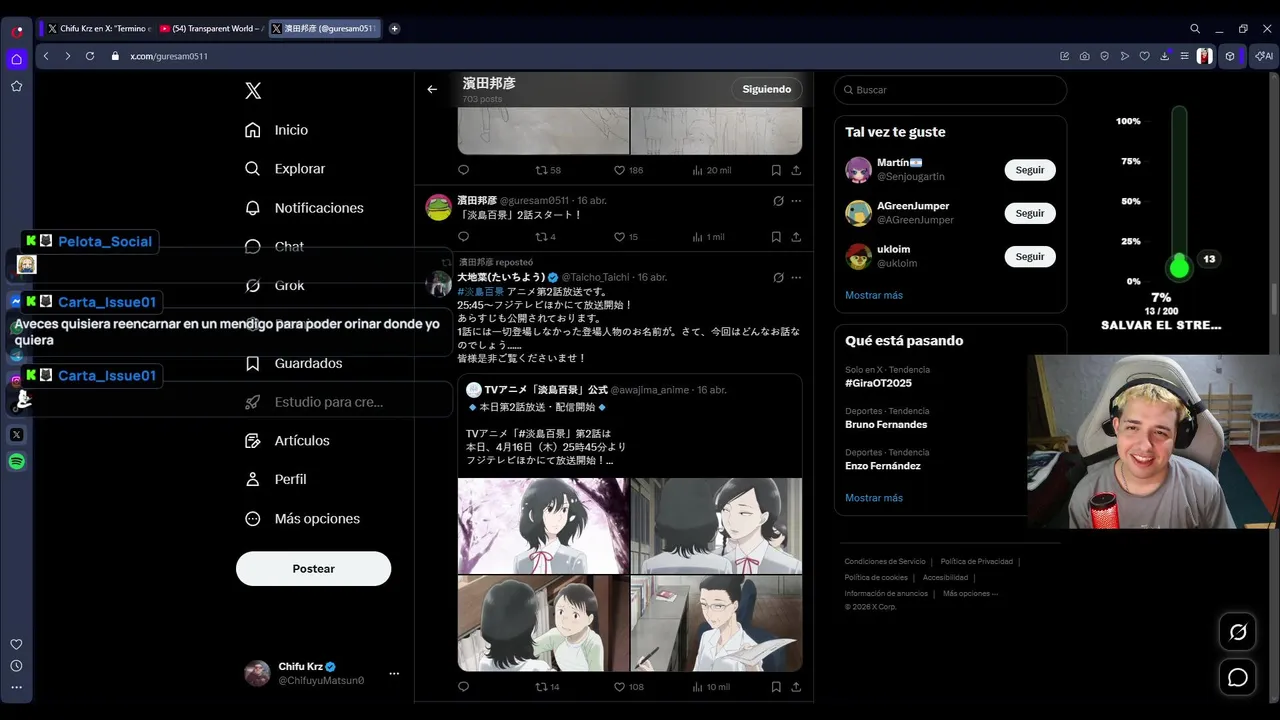Go to Inicio in X navigation
The width and height of the screenshot is (1280, 720).
click(277, 130)
